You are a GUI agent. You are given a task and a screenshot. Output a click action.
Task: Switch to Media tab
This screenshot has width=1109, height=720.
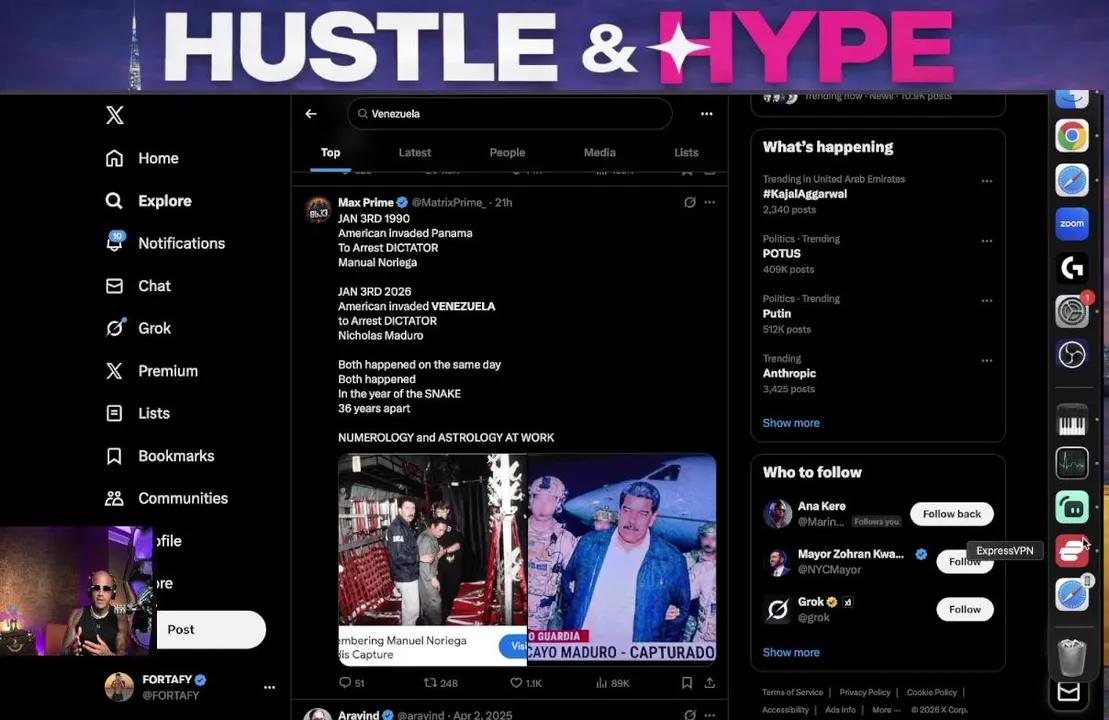(x=600, y=153)
